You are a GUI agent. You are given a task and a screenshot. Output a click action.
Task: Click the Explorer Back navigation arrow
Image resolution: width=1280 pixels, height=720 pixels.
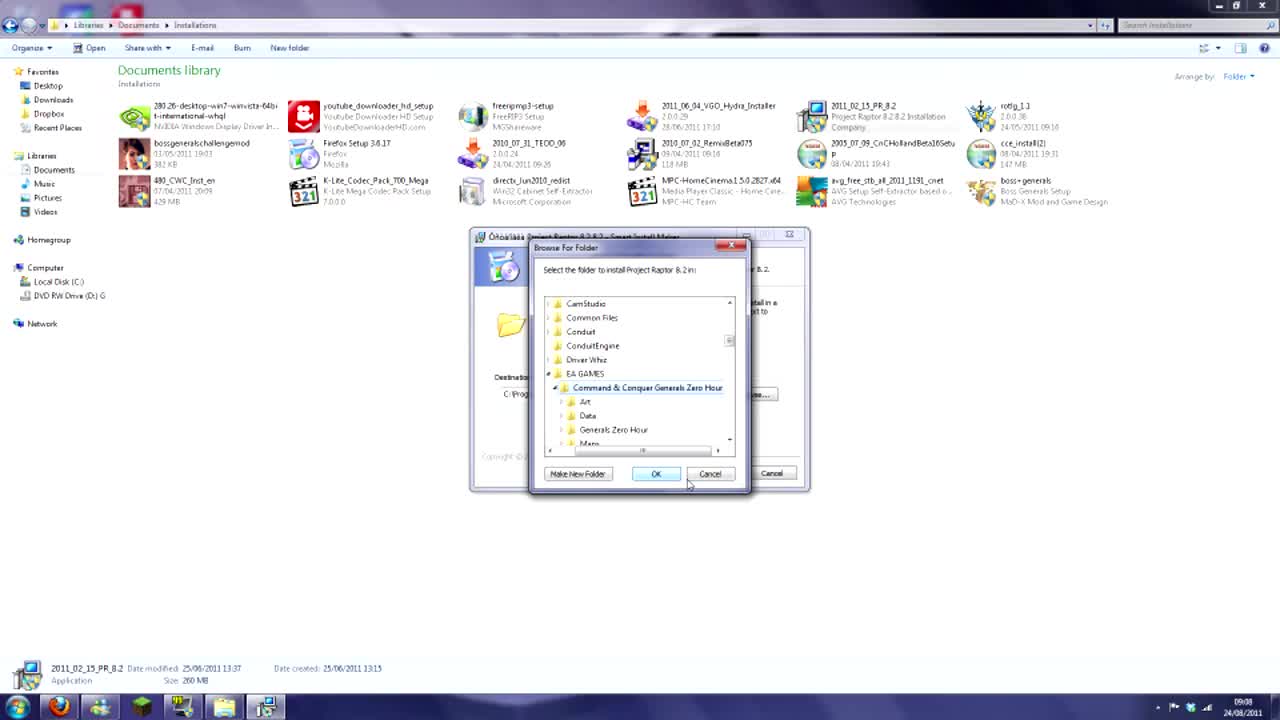click(x=10, y=25)
